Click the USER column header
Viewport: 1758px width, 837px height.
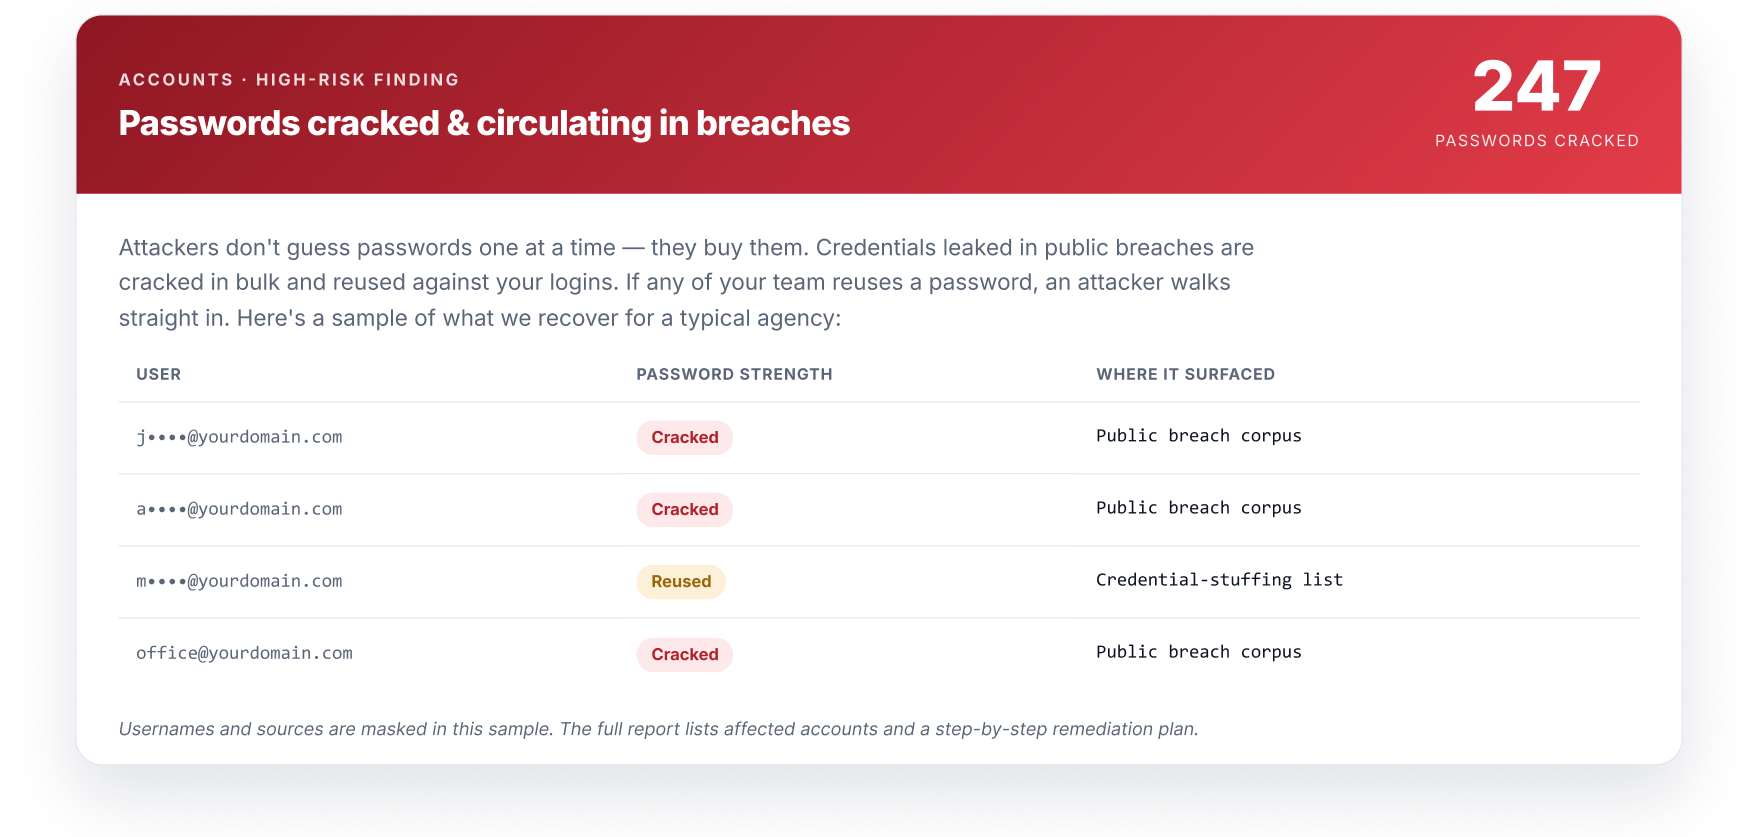(x=159, y=374)
